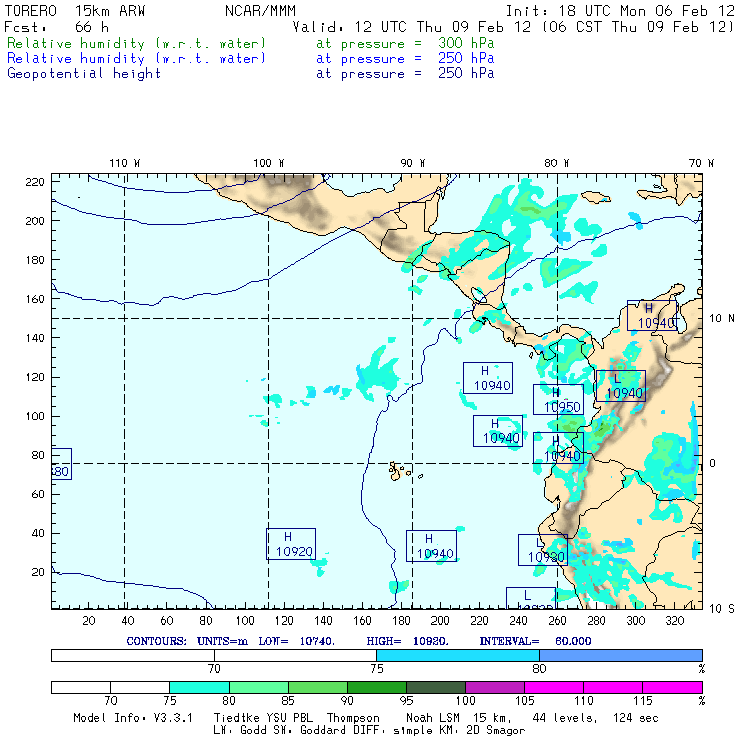Click vertical axis tick label "100"
The height and width of the screenshot is (740, 740).
[x=35, y=416]
